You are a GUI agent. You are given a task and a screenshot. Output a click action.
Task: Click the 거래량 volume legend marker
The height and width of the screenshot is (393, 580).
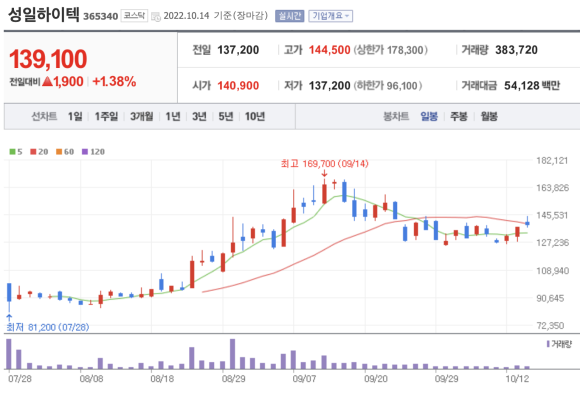[548, 344]
